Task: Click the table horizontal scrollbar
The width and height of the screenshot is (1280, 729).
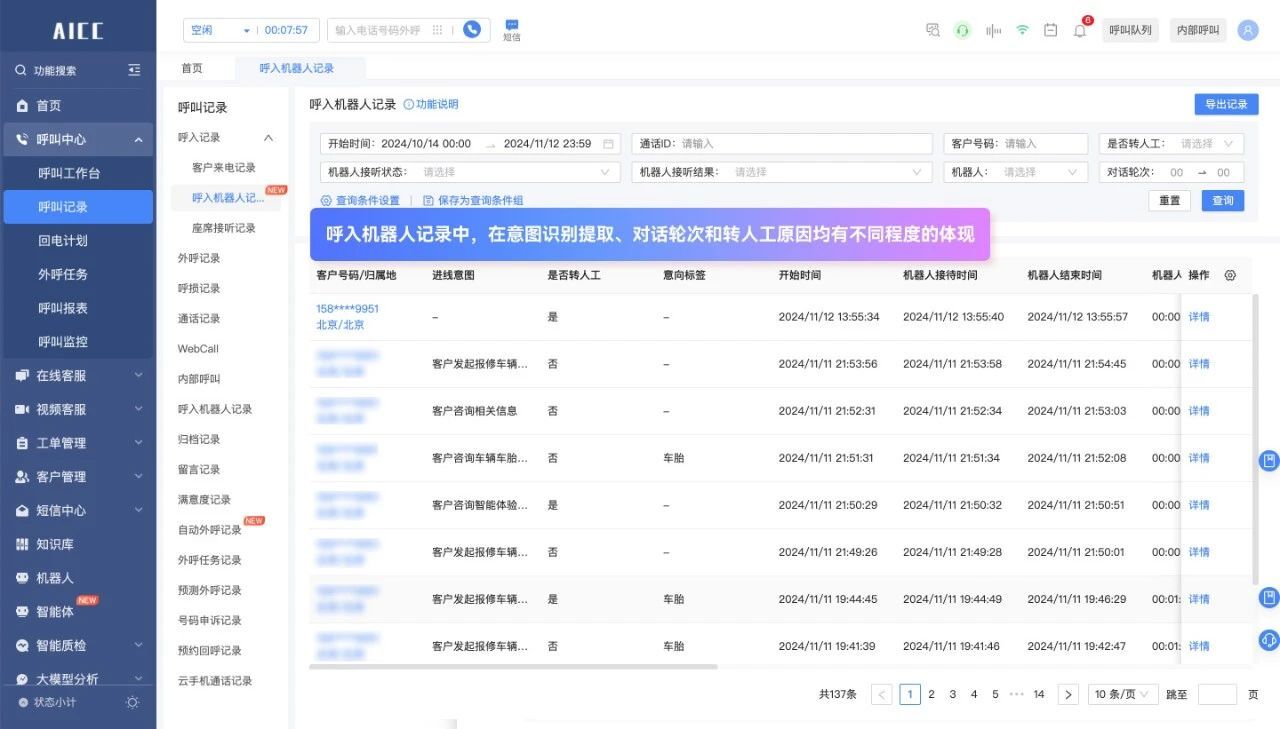Action: pyautogui.click(x=513, y=666)
